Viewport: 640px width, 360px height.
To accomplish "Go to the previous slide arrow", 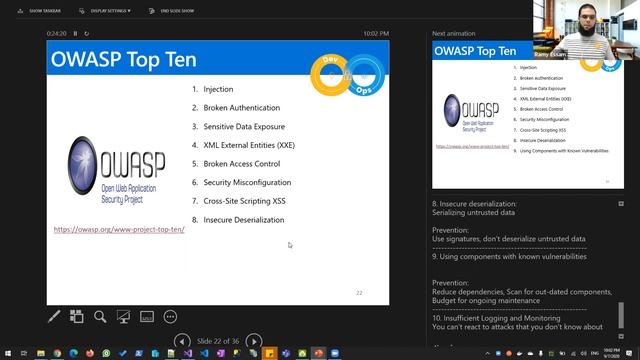I will [182, 341].
